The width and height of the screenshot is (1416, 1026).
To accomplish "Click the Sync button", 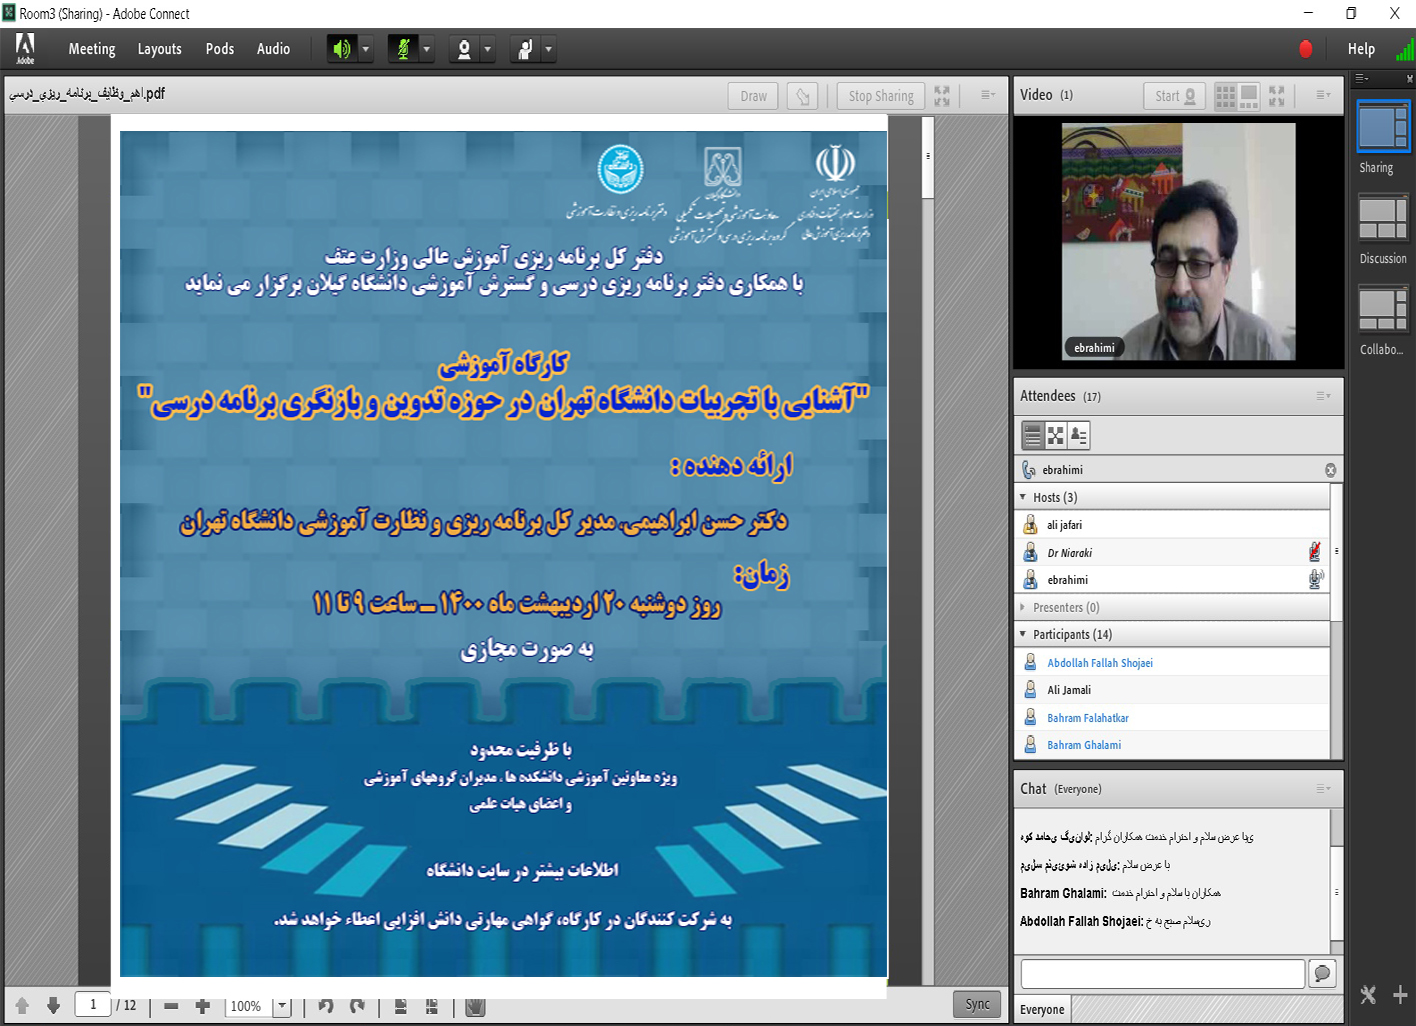I will [977, 1004].
